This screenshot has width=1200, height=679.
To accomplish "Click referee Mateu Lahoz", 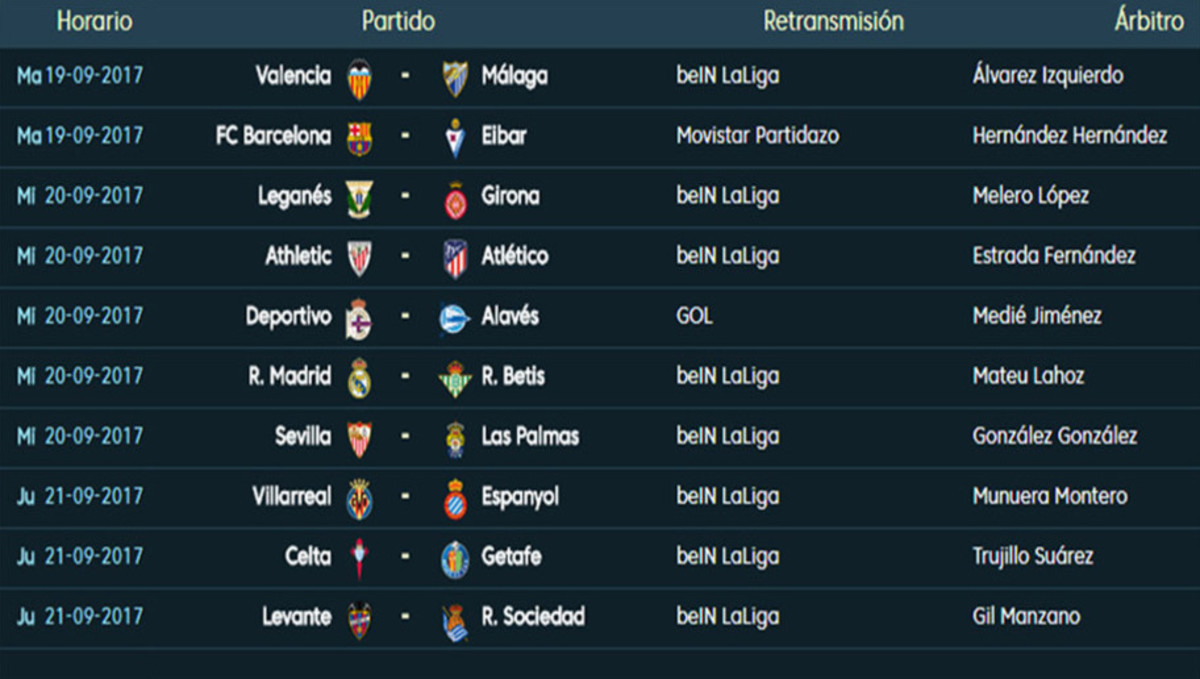I will (x=1028, y=376).
